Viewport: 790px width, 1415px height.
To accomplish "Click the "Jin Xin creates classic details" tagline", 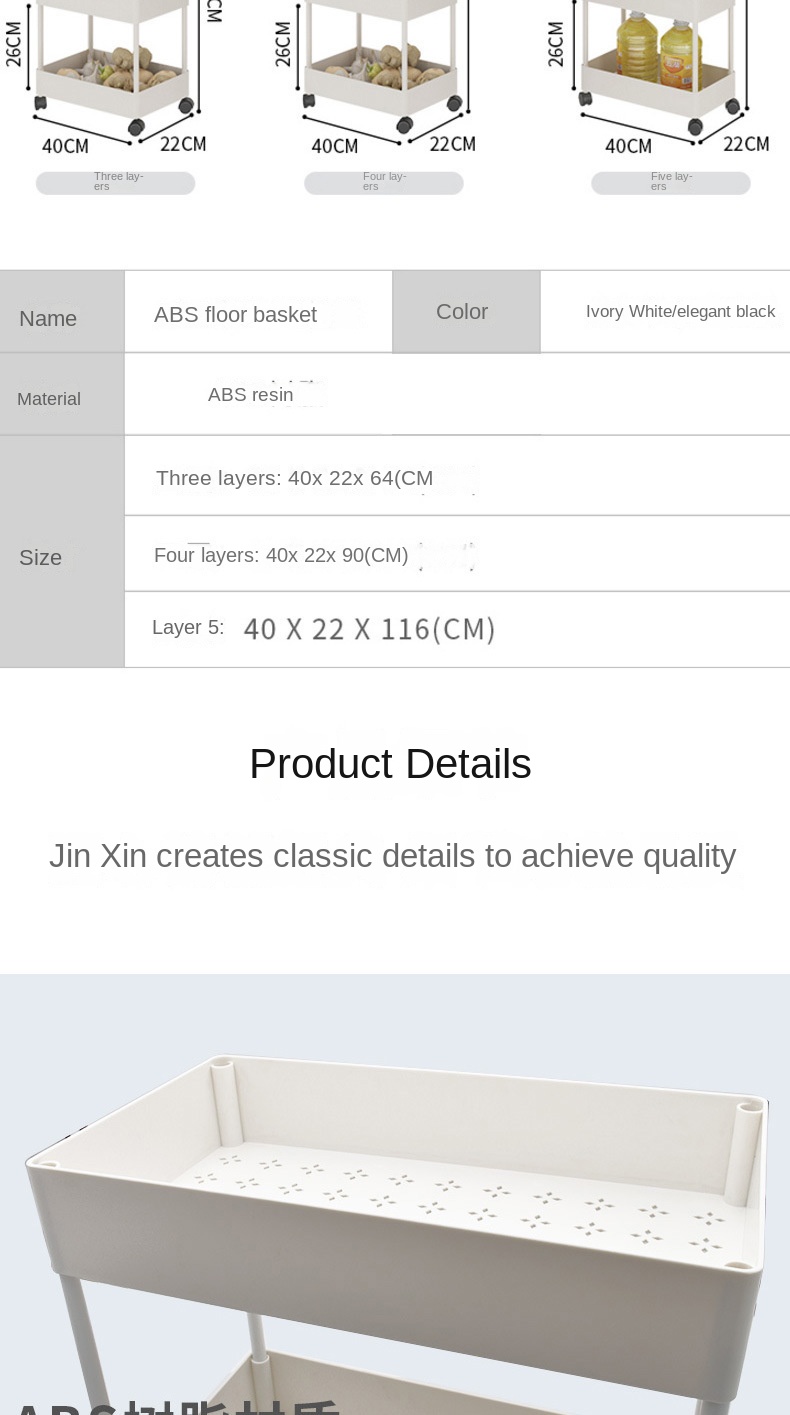I will [x=392, y=856].
